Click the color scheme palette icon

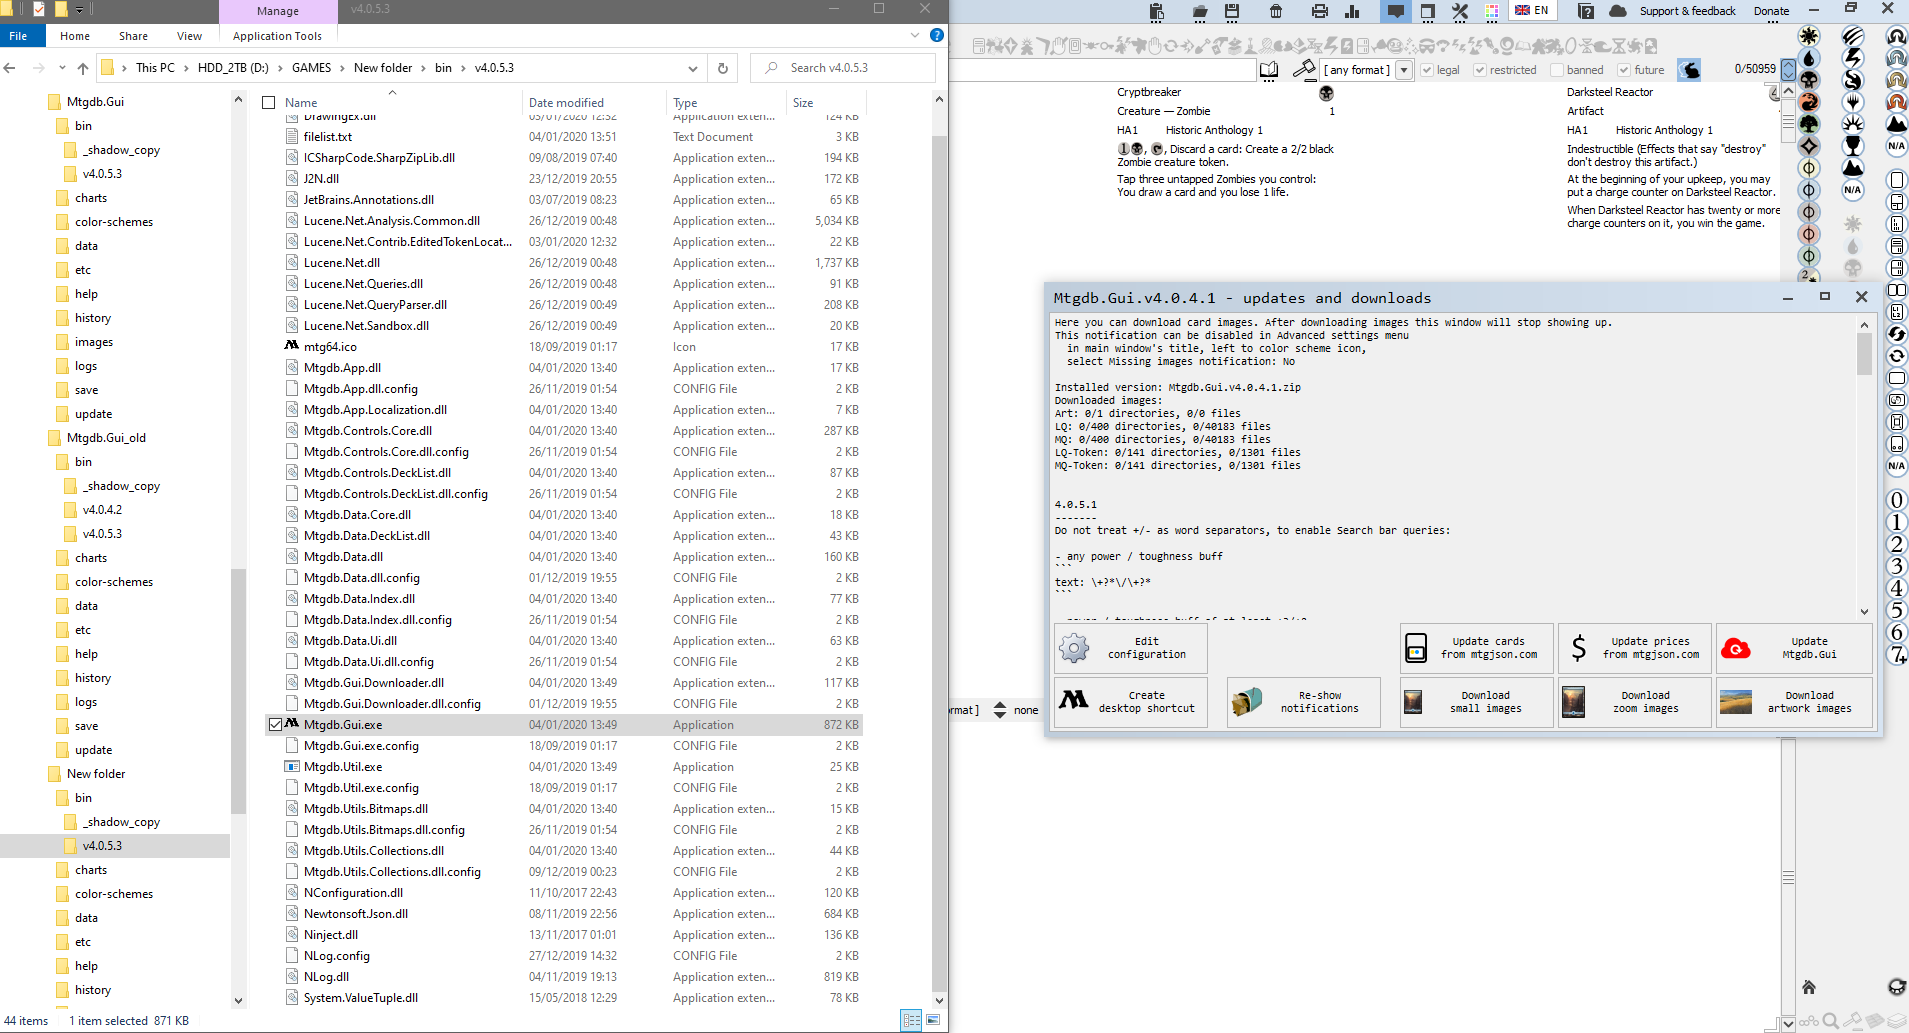pyautogui.click(x=1492, y=12)
